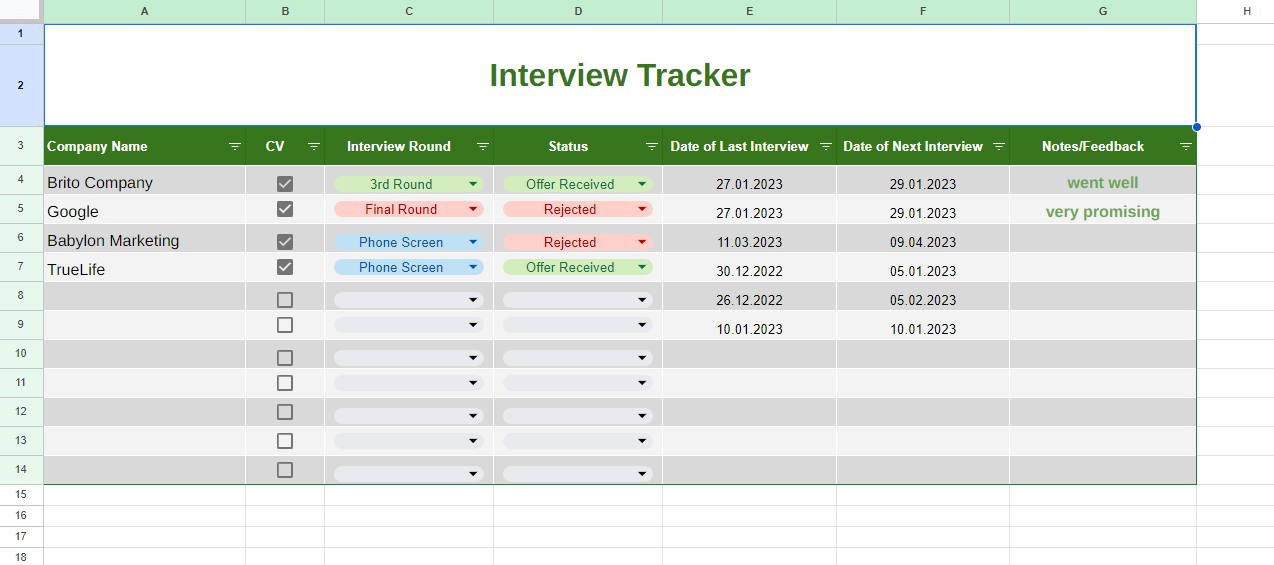1274x565 pixels.
Task: Select the 'very promising' note cell
Action: click(x=1103, y=209)
